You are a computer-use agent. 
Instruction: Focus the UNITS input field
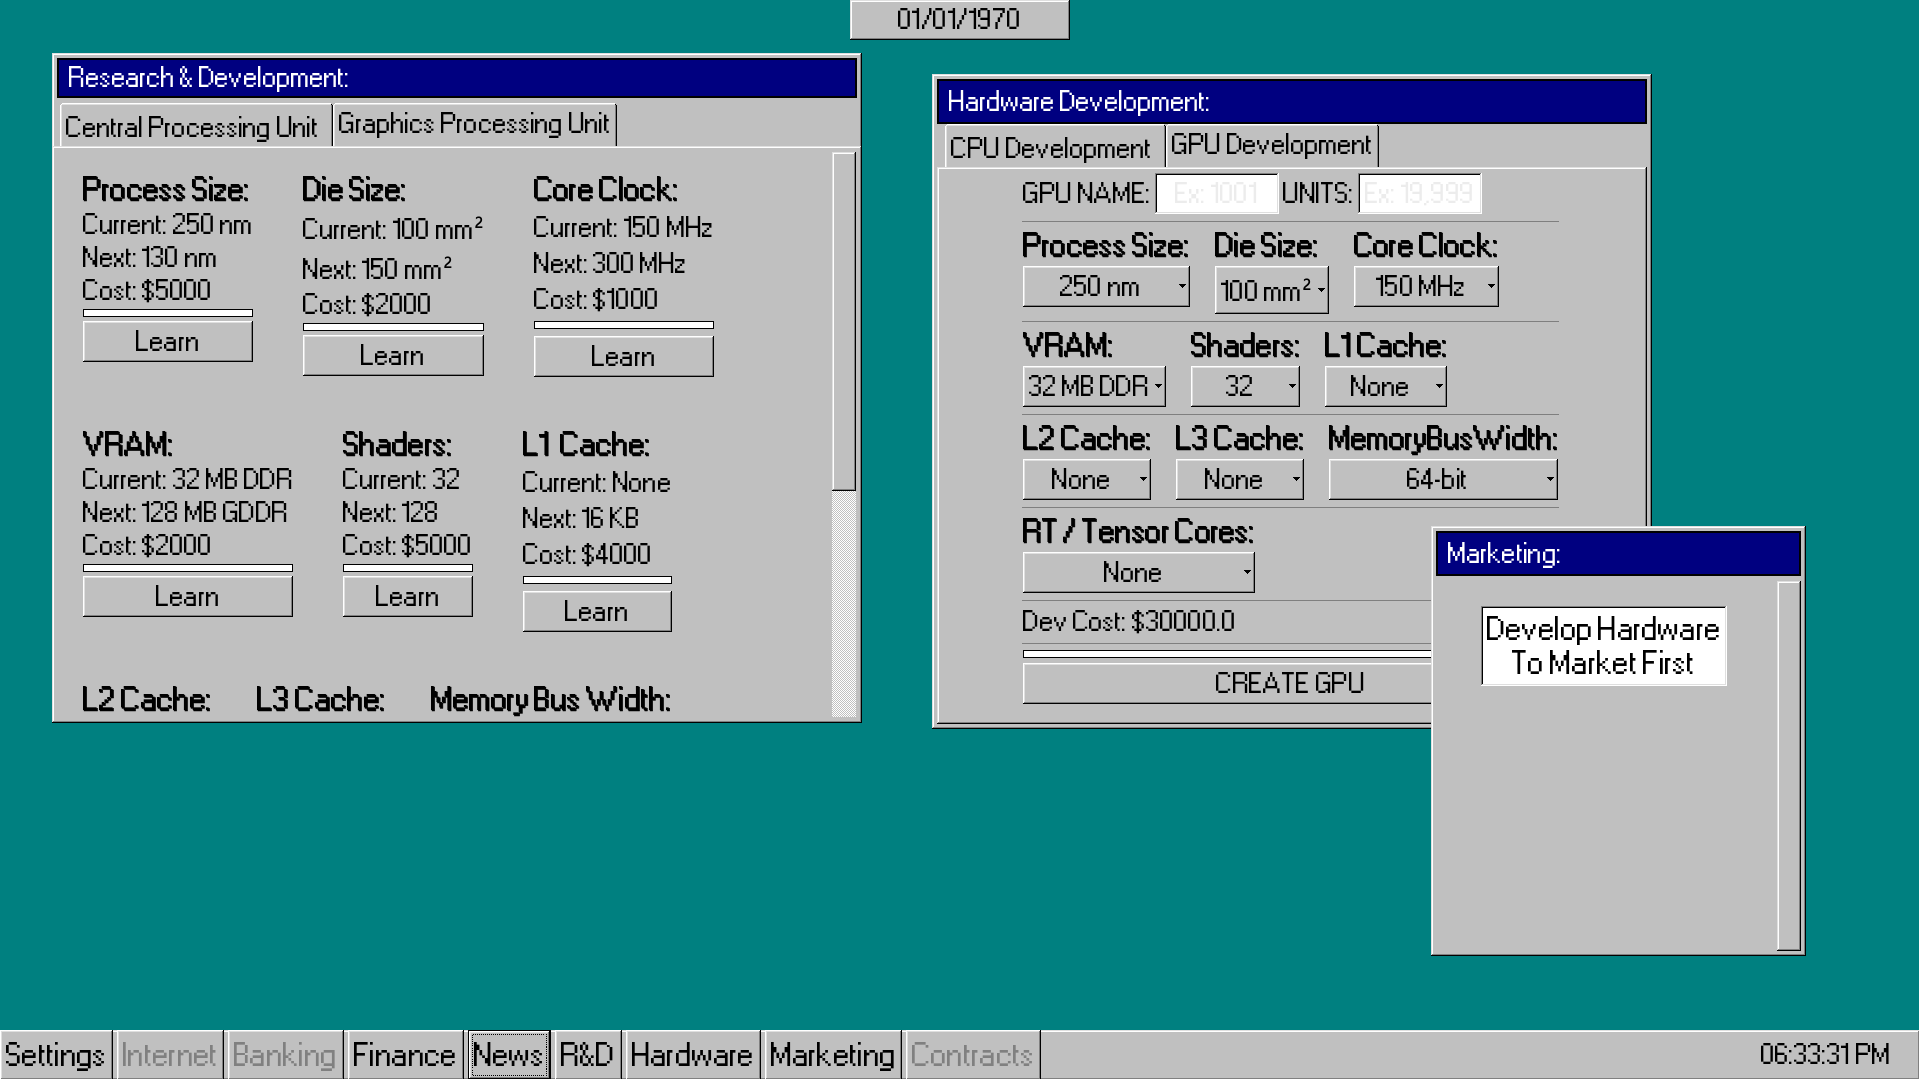point(1419,193)
